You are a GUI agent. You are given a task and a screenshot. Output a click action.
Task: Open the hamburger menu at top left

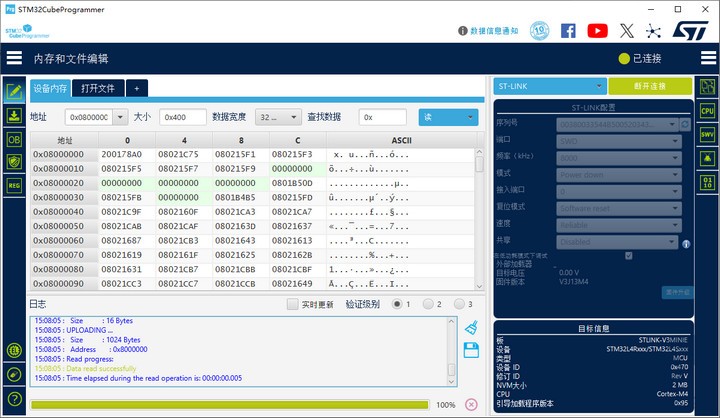[14, 58]
